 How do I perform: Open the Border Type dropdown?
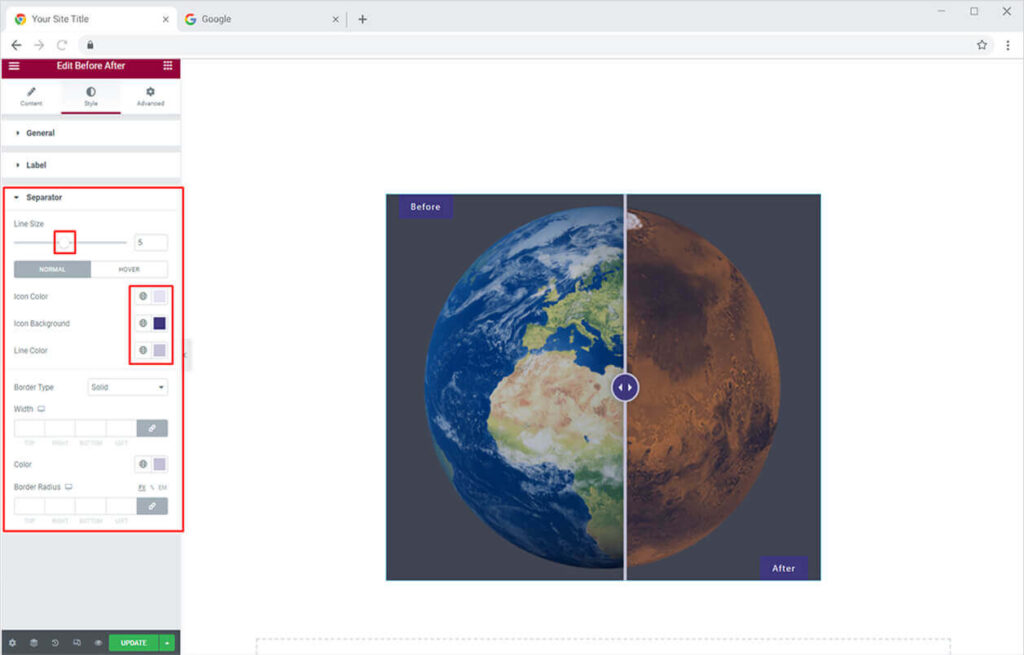click(x=128, y=387)
